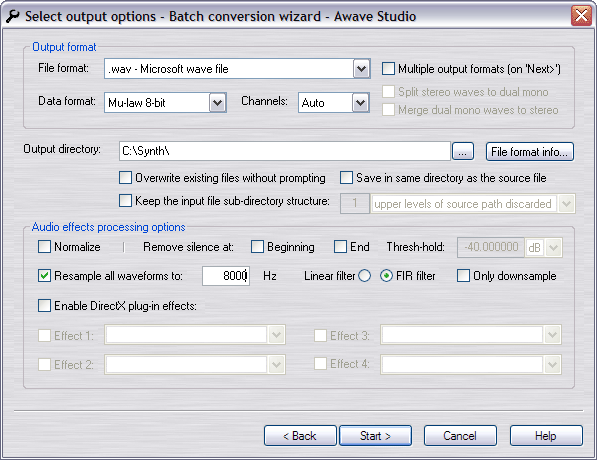Uncheck Resample all waveforms option
The width and height of the screenshot is (597, 460).
point(45,275)
